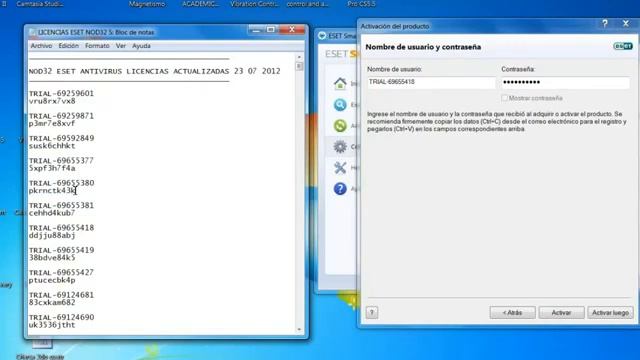Click the Magnetismo desktop shortcut label

pos(147,4)
